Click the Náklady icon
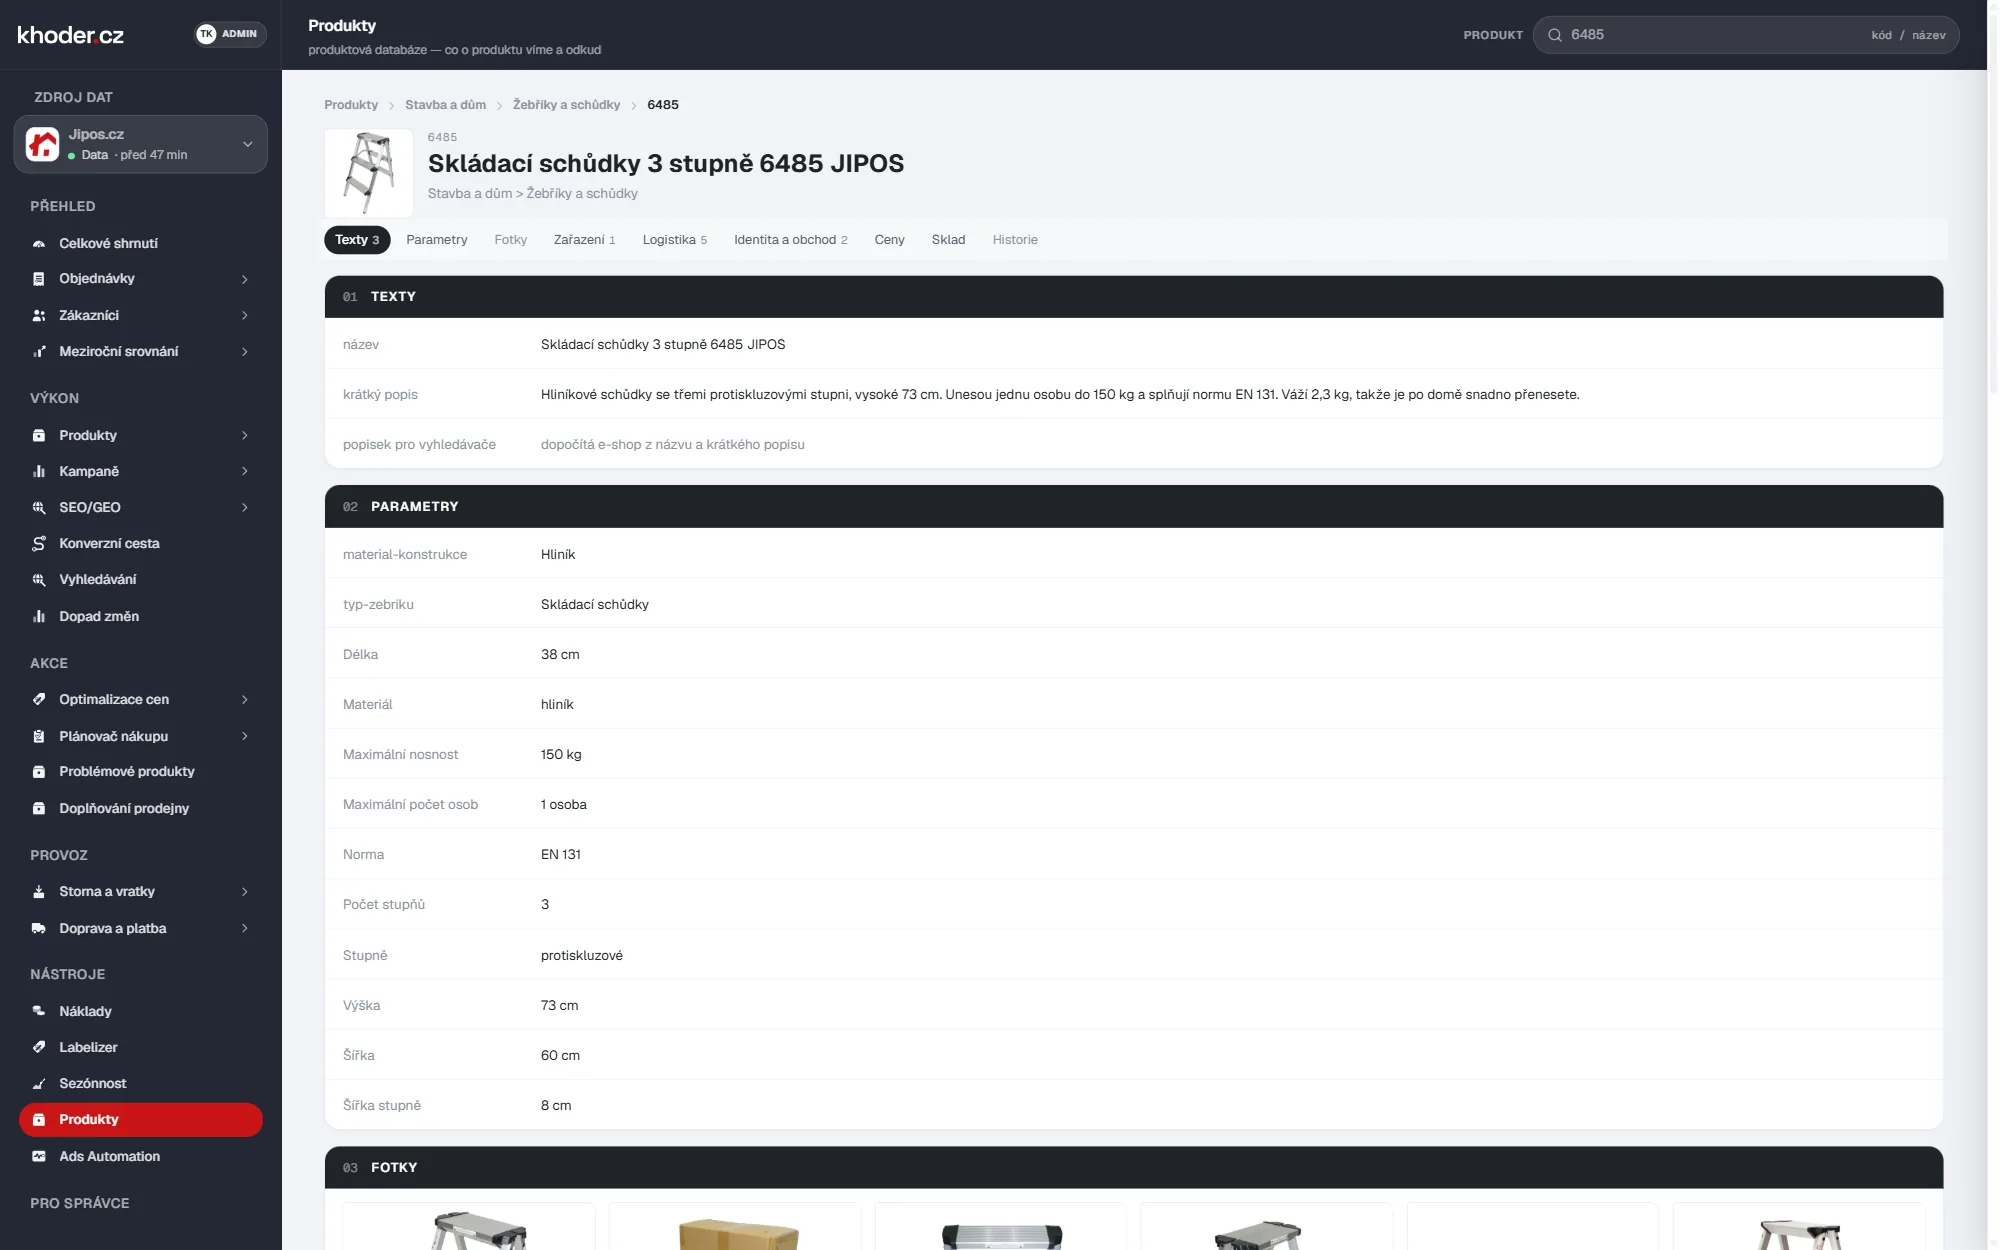 pyautogui.click(x=39, y=1011)
